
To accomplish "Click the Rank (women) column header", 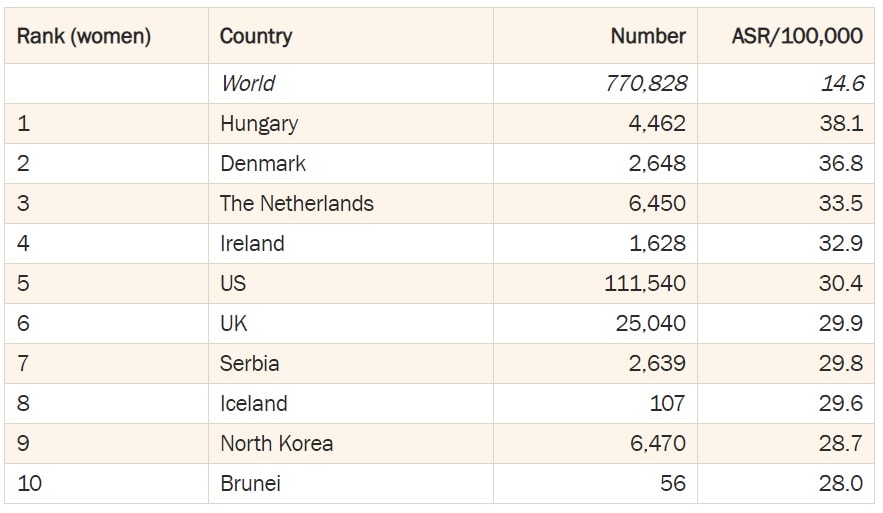I will coord(84,37).
